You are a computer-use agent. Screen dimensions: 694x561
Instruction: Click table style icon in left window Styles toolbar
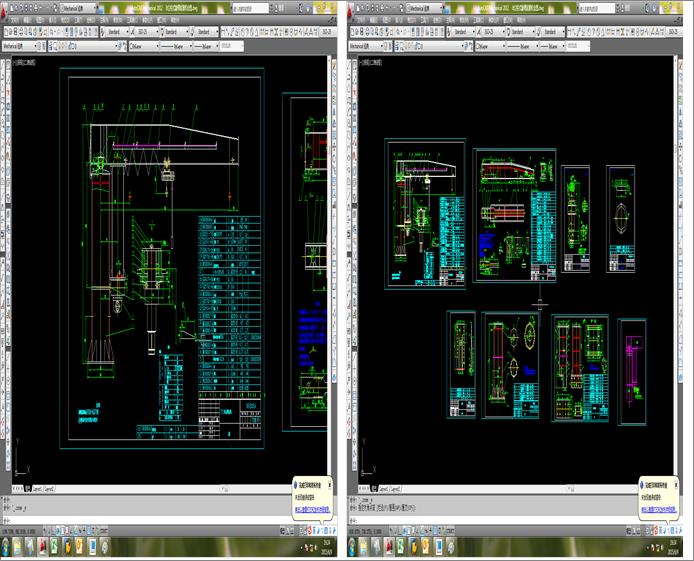(162, 32)
